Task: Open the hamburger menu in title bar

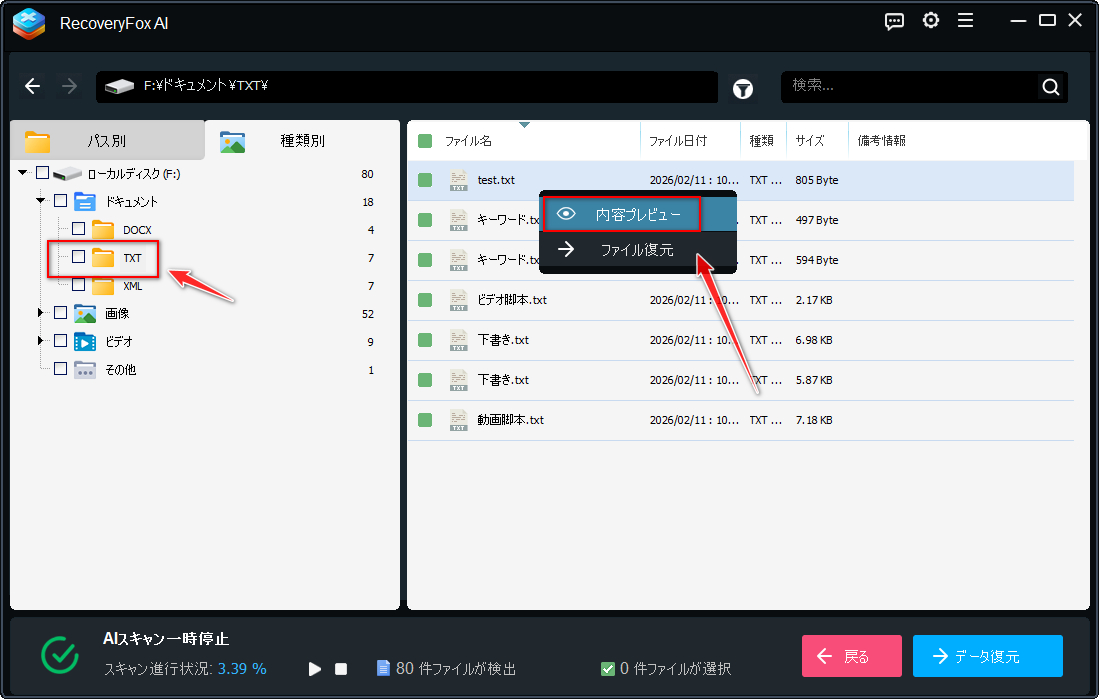Action: [965, 21]
